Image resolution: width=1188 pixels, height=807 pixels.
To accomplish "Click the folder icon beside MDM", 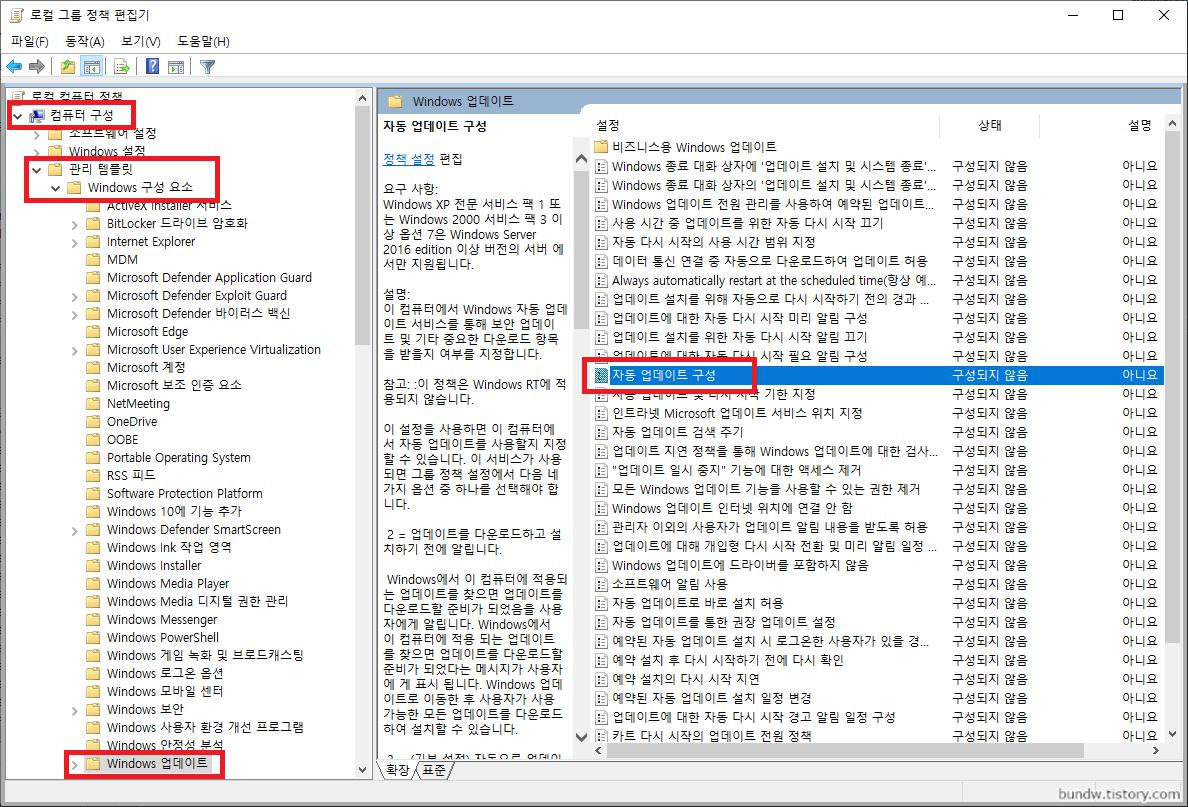I will 93,259.
